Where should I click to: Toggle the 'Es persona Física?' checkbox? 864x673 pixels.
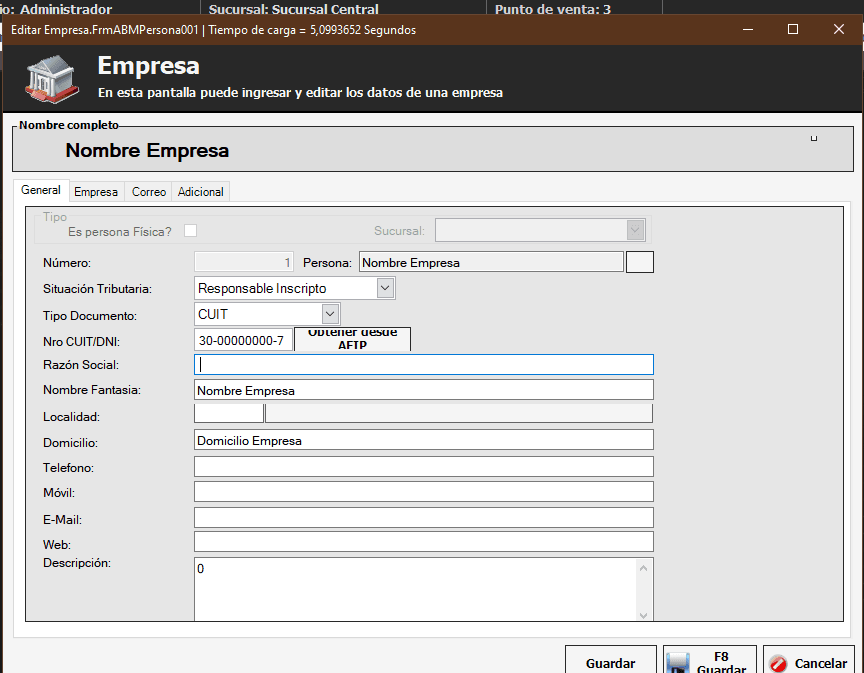(190, 231)
